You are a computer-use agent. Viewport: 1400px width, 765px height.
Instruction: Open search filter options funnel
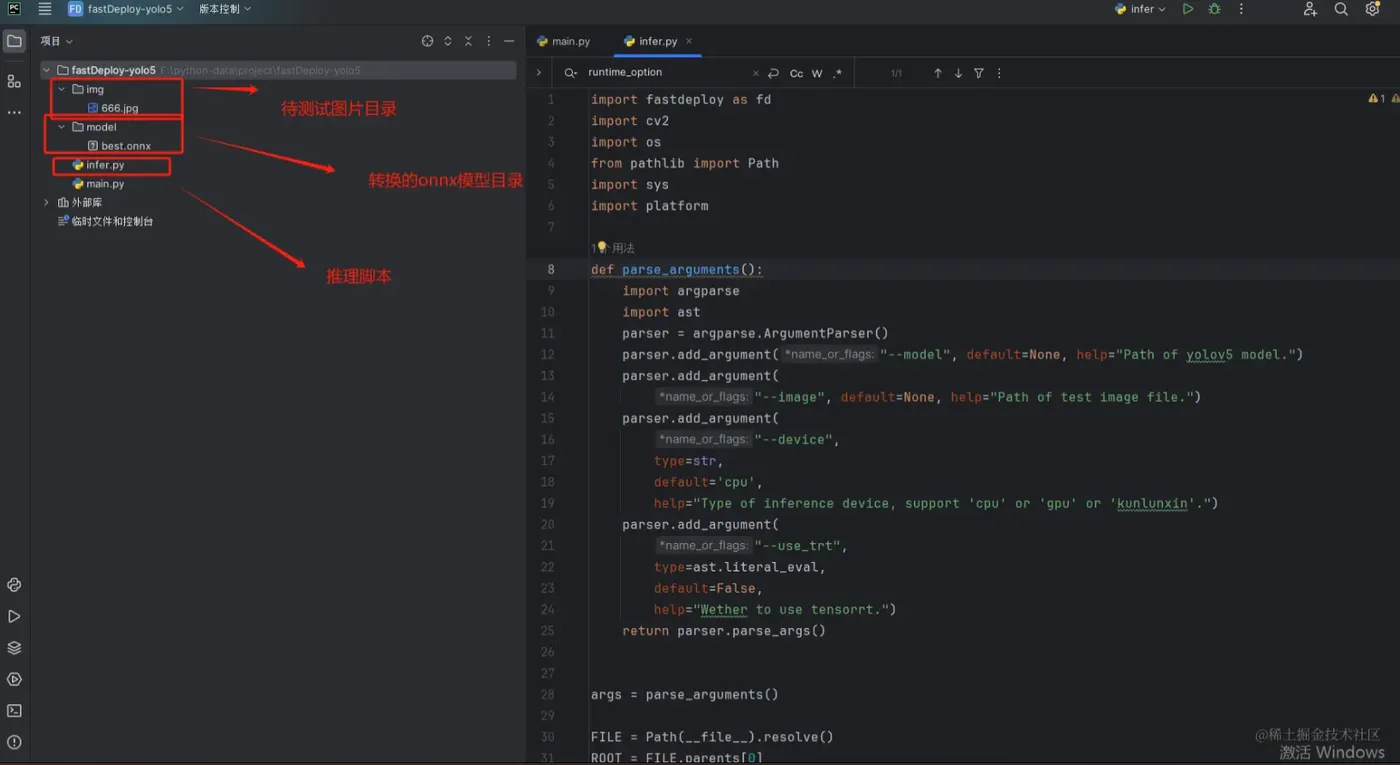click(979, 73)
